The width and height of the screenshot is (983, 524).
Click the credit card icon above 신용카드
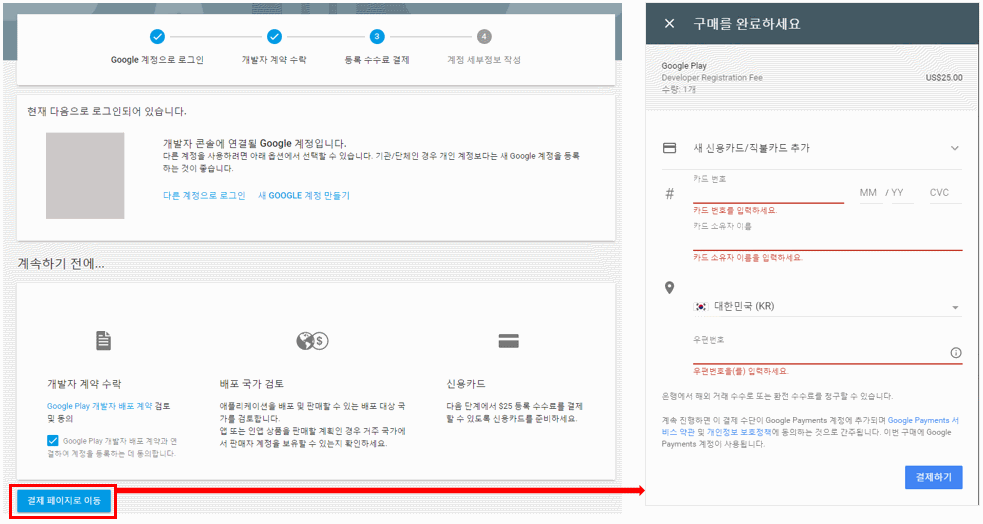(x=508, y=341)
